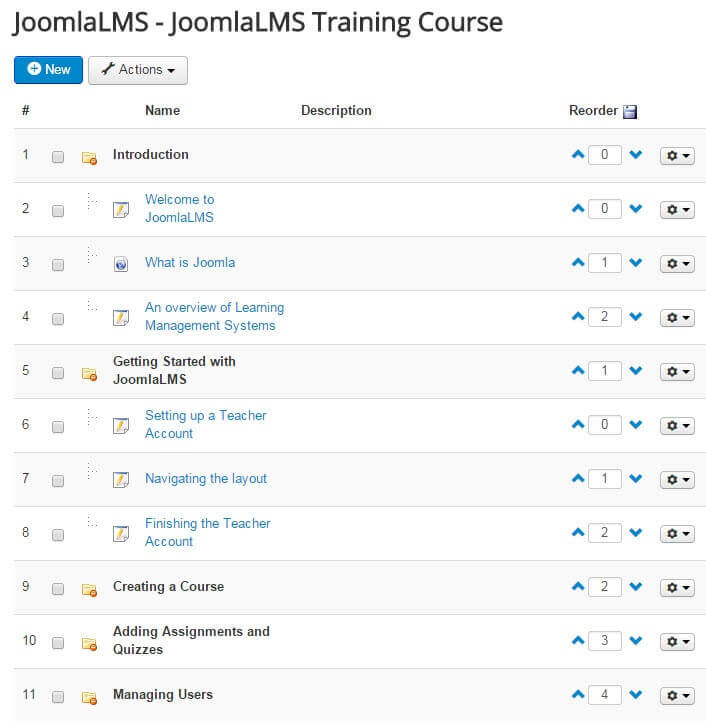Image resolution: width=706 pixels, height=723 pixels.
Task: Click the order field of Introduction
Action: [x=605, y=154]
